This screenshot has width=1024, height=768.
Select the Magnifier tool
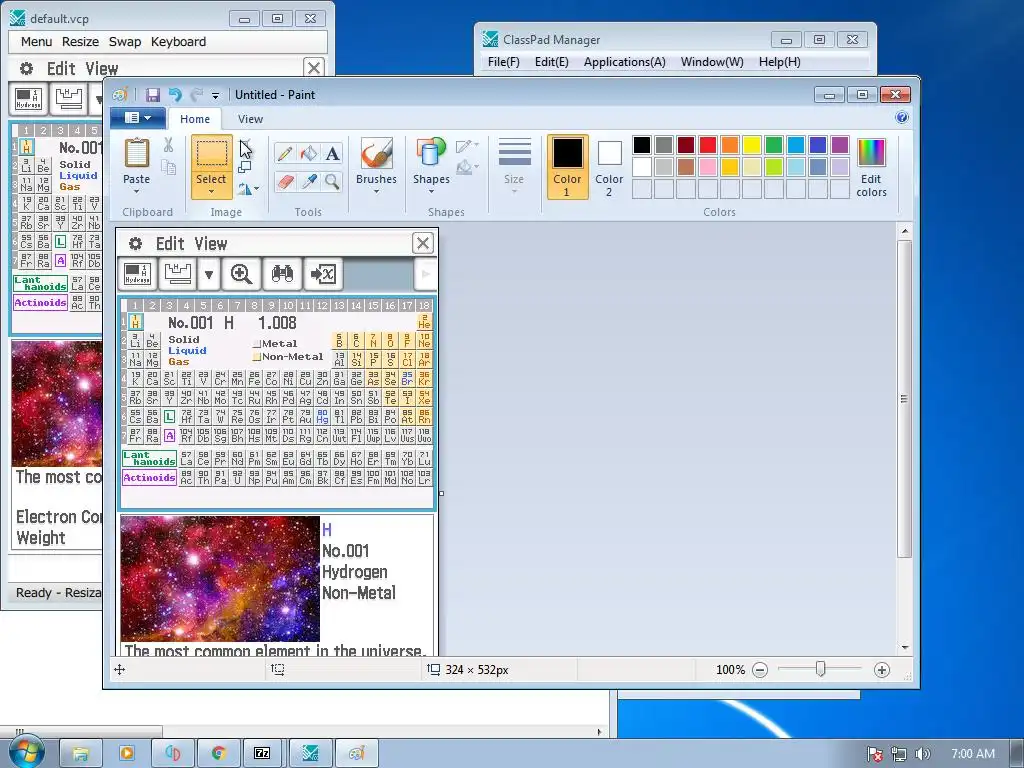pos(332,182)
